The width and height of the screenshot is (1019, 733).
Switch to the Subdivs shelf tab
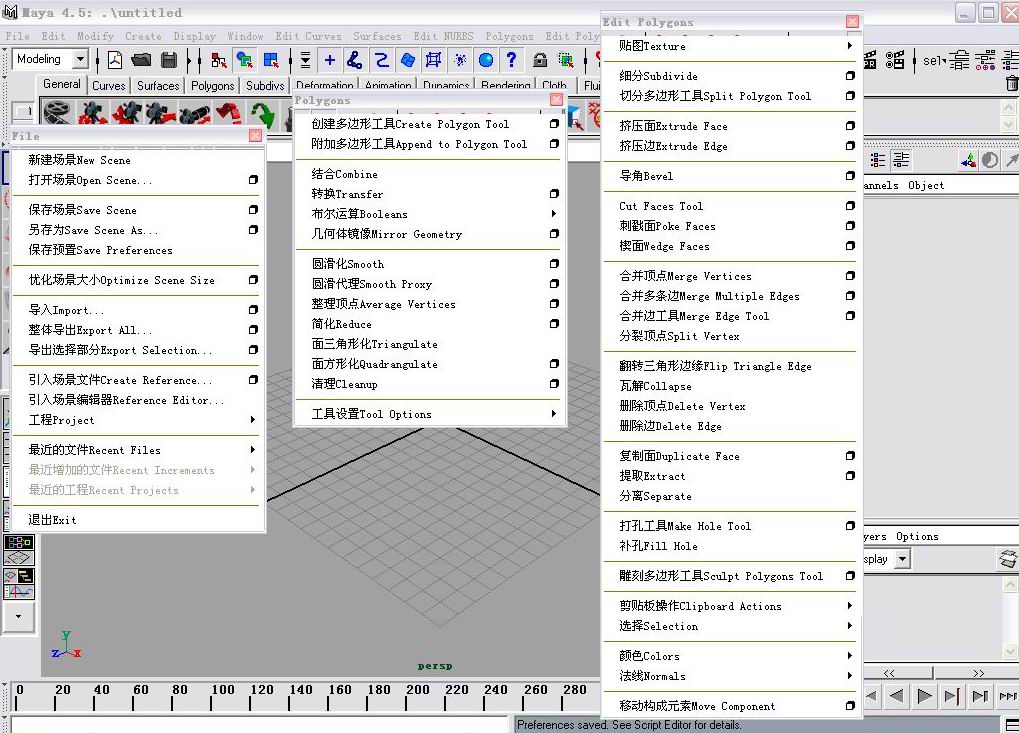pos(264,85)
